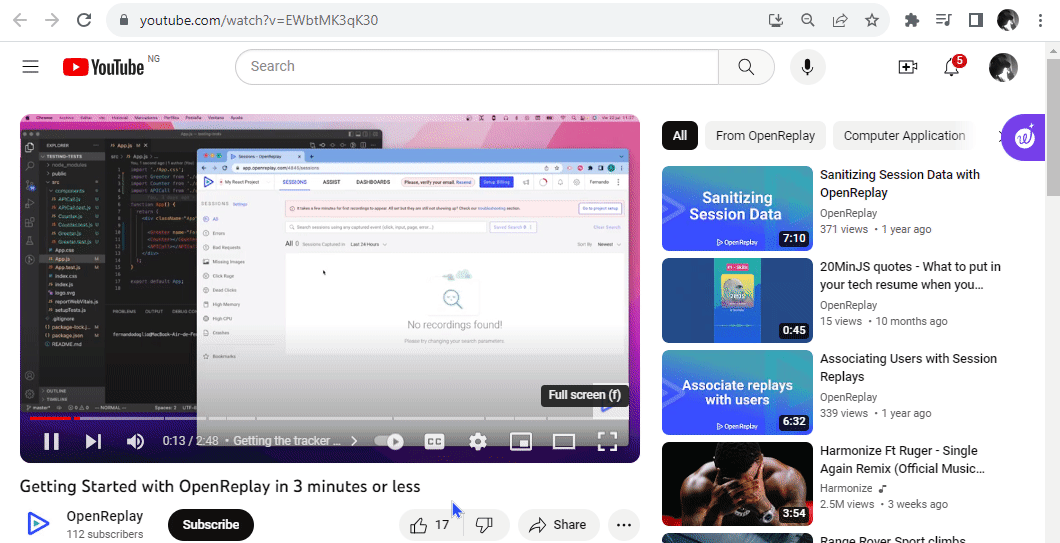The width and height of the screenshot is (1060, 543).
Task: Click the browser address bar URL
Action: 259,20
